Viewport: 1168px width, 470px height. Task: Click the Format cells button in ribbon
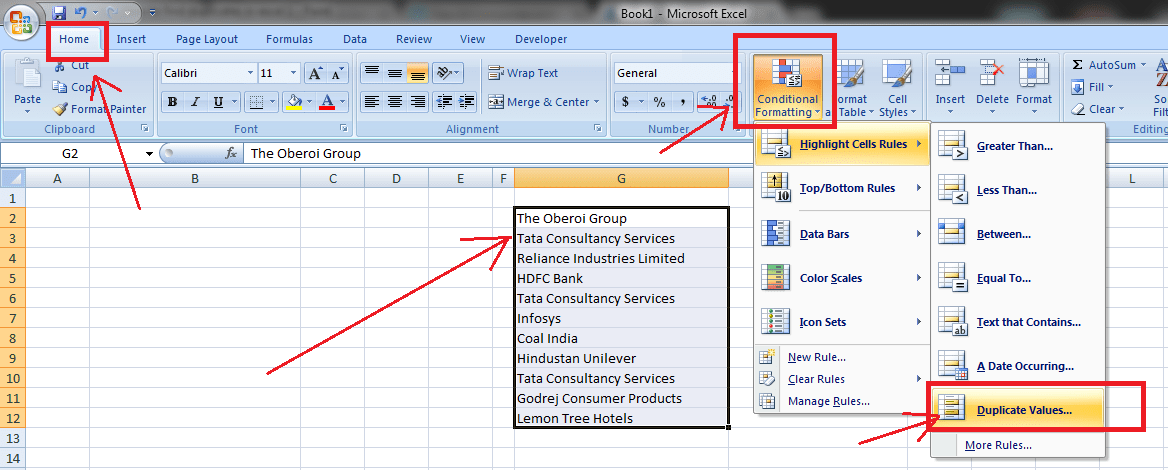(1034, 86)
